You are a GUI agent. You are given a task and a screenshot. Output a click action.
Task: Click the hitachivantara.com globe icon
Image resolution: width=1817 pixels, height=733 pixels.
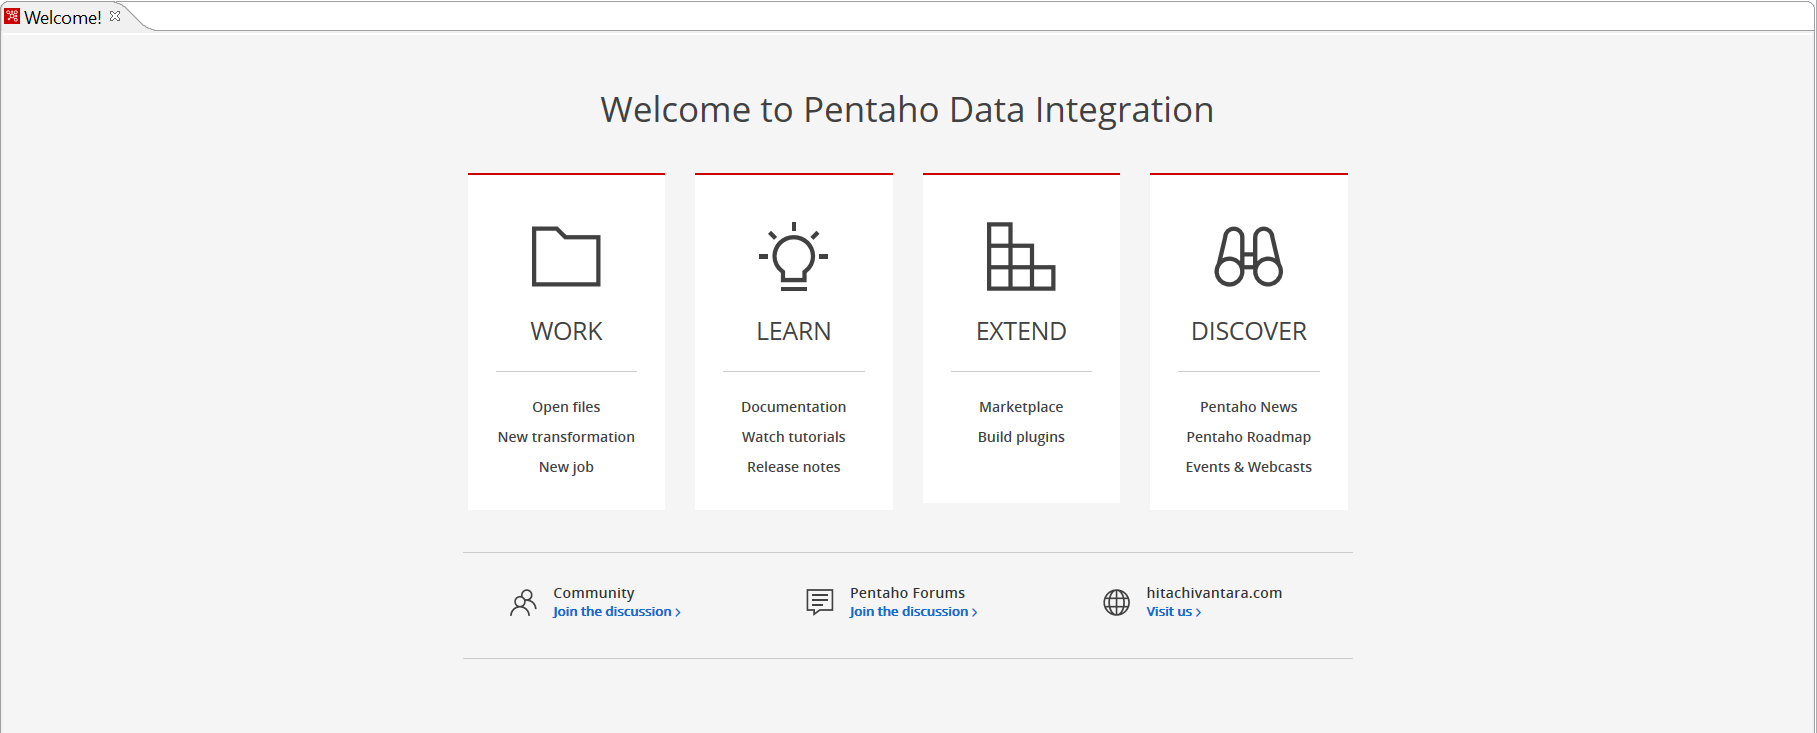coord(1116,602)
